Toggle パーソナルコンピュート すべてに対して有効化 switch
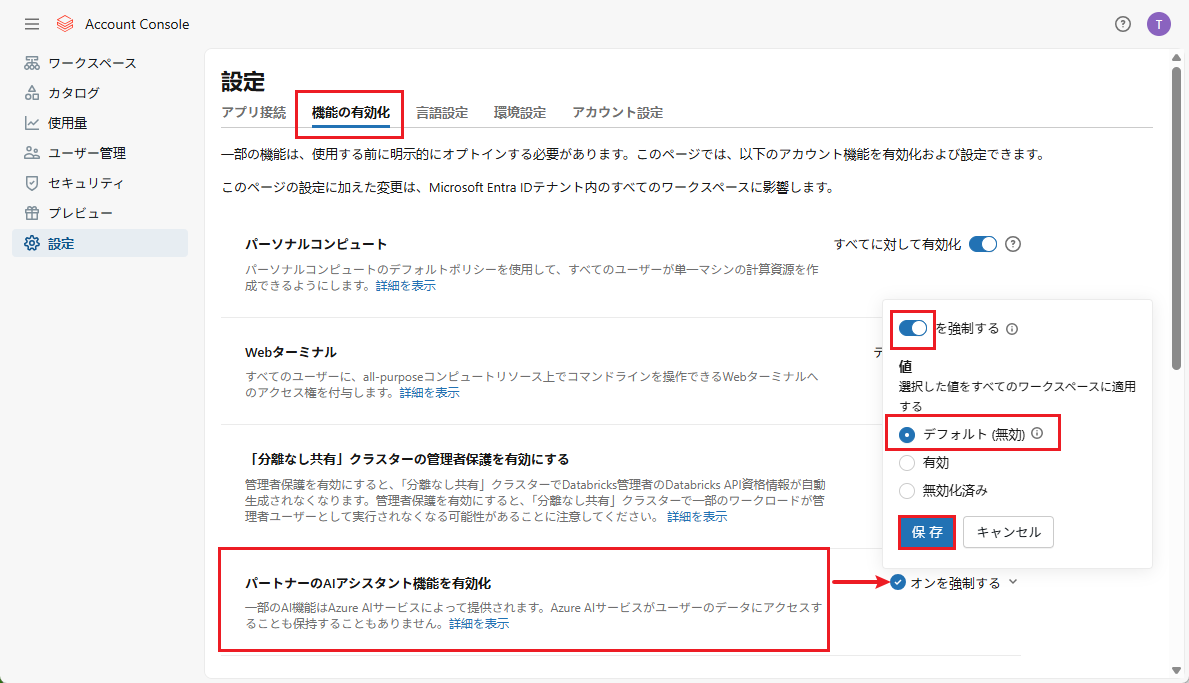Screen dimensions: 1189x683 pyautogui.click(x=983, y=244)
